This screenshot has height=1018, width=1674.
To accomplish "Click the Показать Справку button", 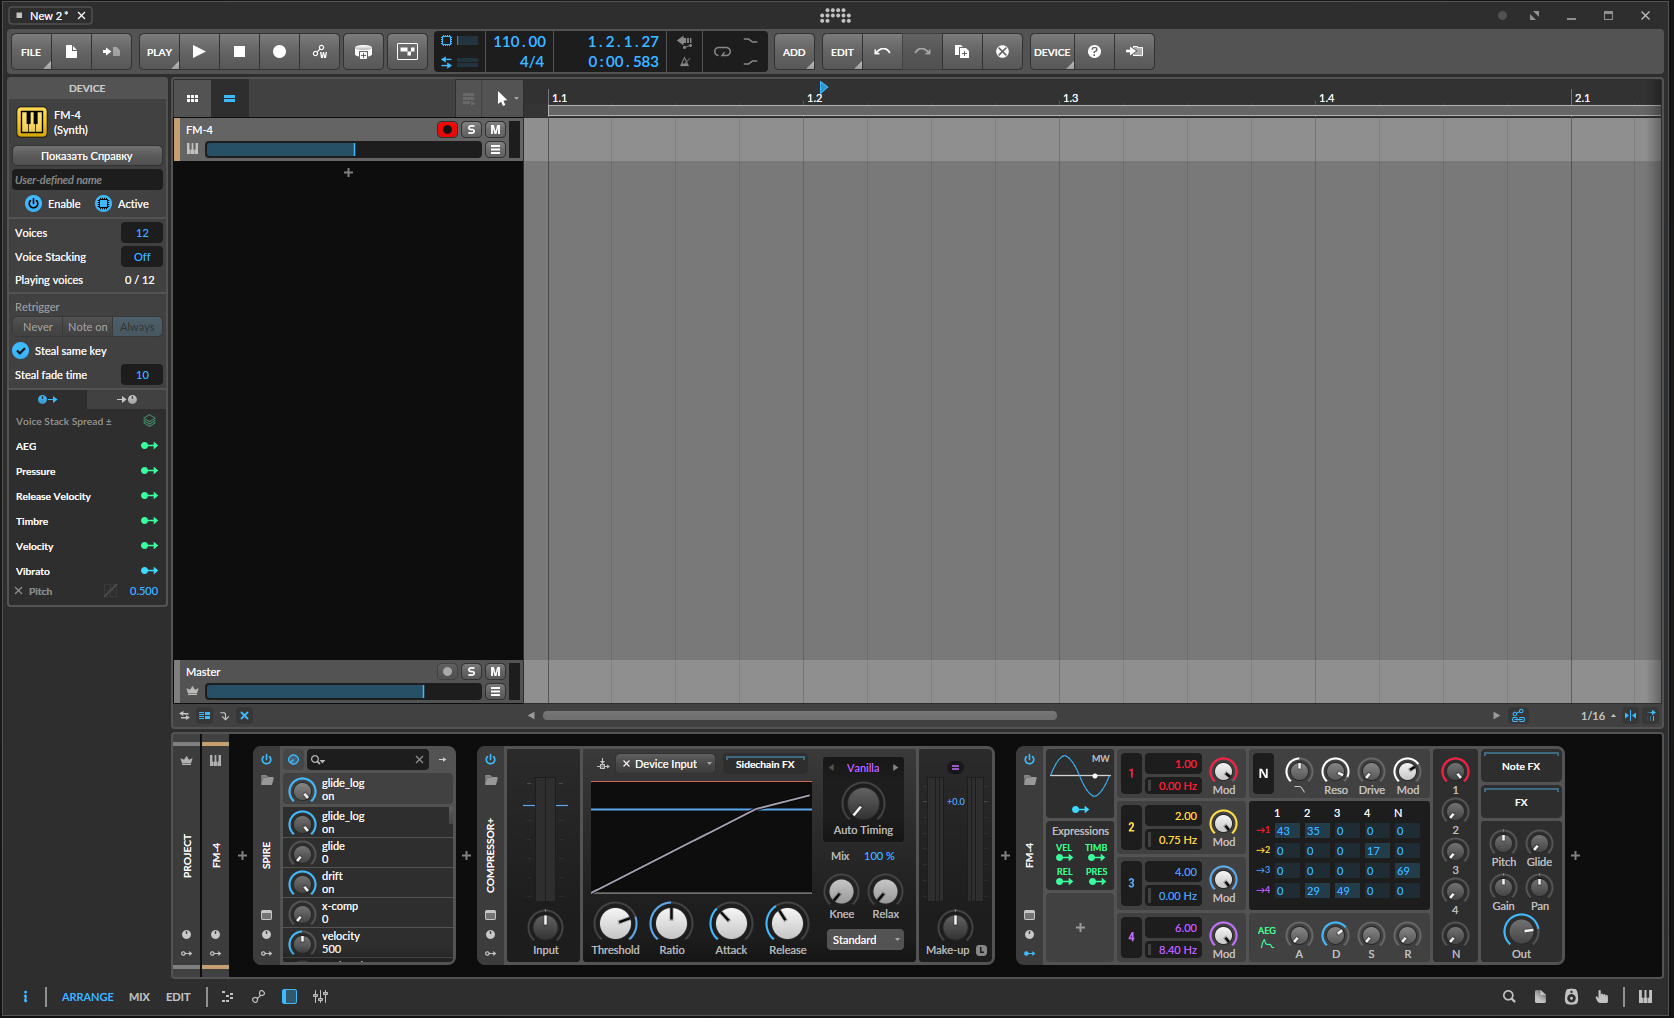I will click(87, 156).
